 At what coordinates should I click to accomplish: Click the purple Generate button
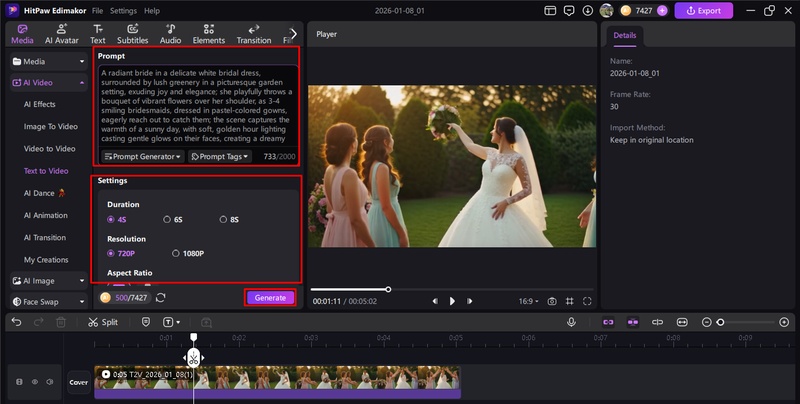coord(270,297)
